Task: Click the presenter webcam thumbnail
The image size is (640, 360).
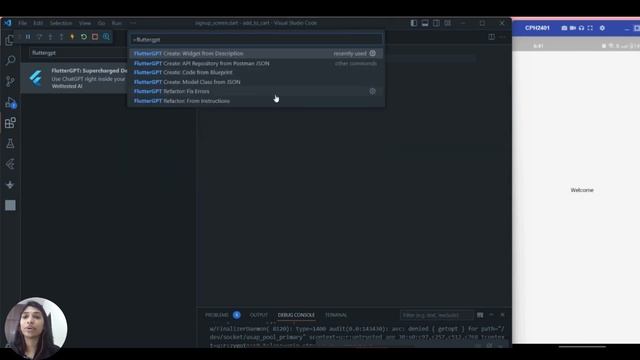Action: (x=36, y=328)
